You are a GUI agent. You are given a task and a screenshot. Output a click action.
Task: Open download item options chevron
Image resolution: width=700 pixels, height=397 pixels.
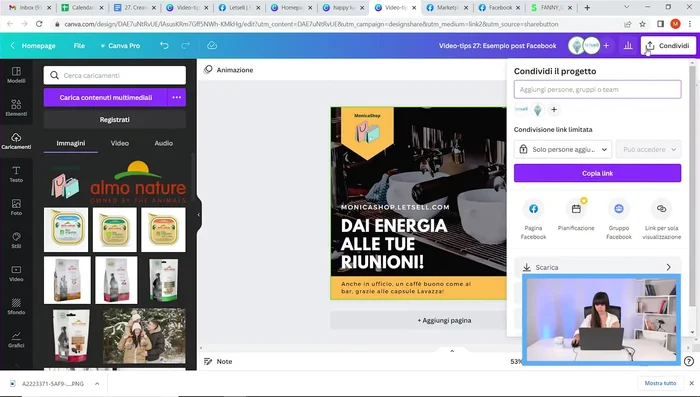97,383
